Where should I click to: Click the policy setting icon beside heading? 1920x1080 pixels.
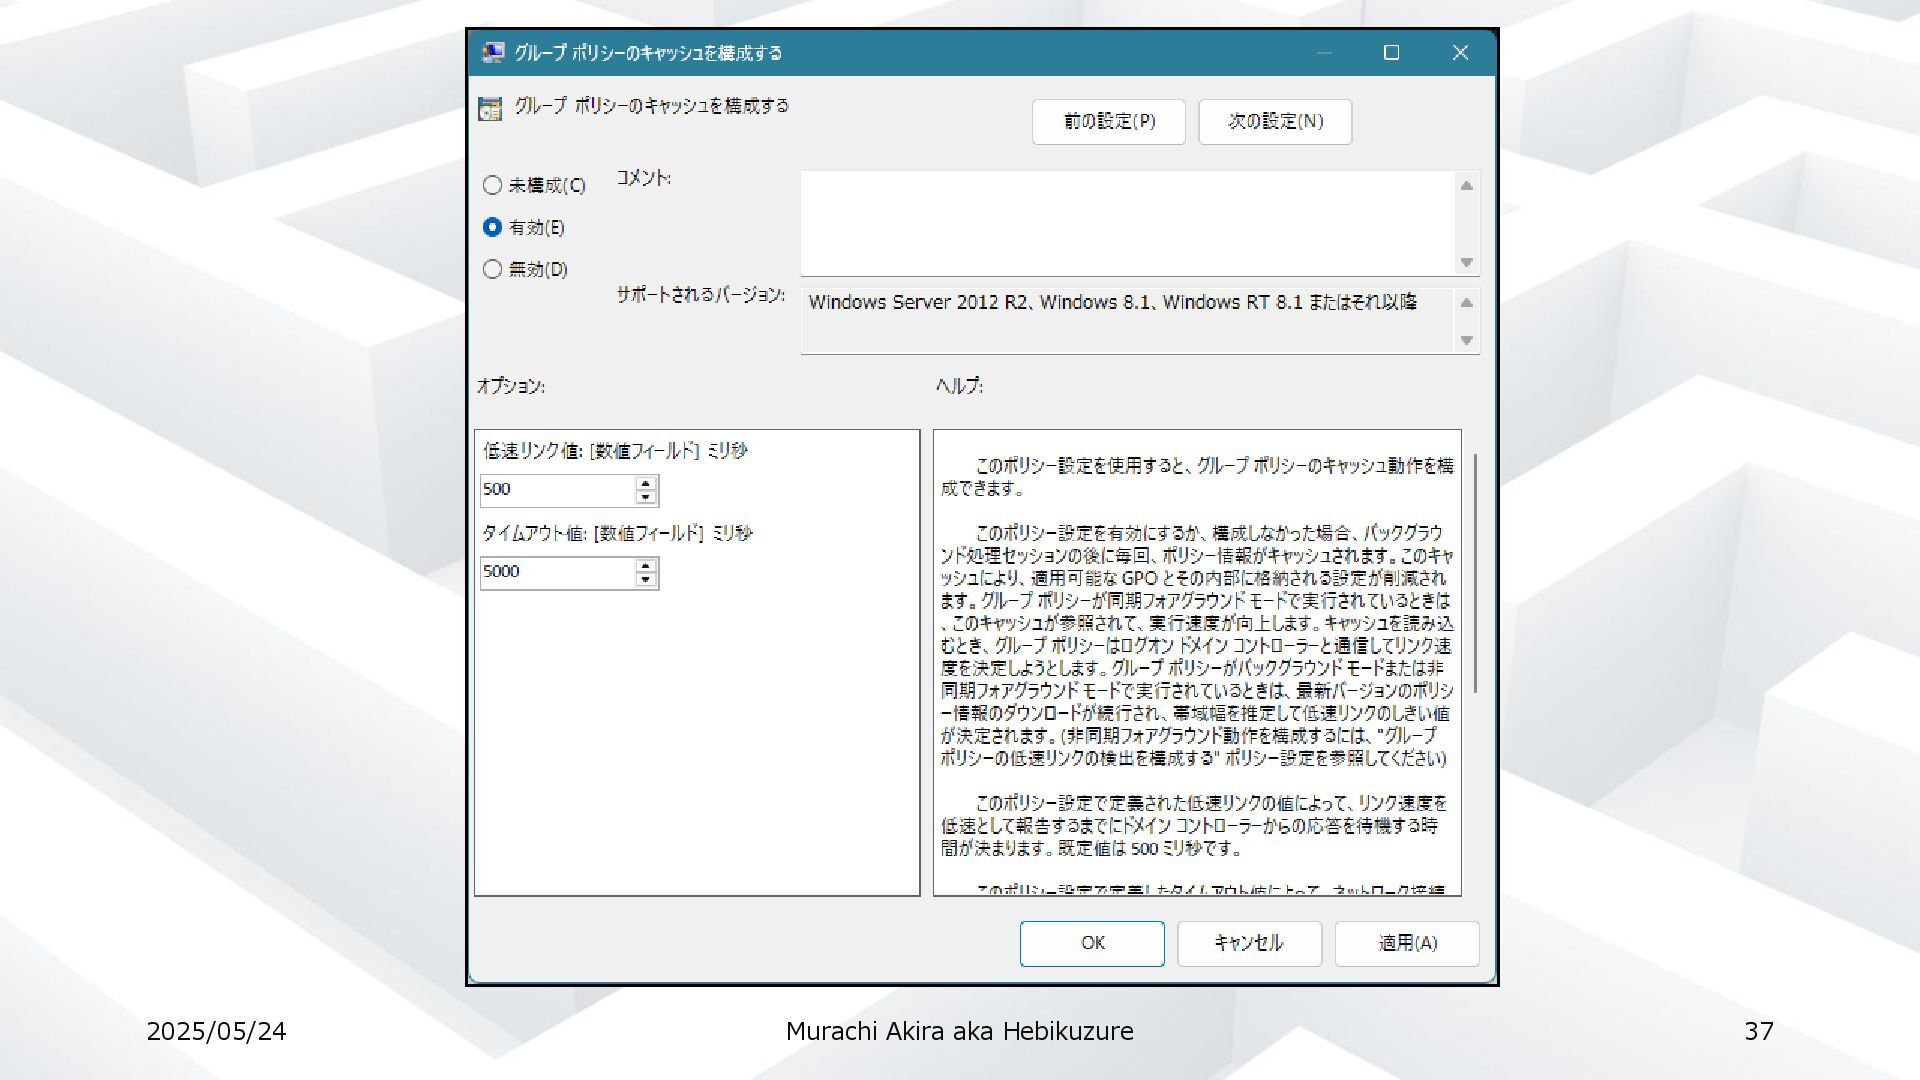(490, 108)
